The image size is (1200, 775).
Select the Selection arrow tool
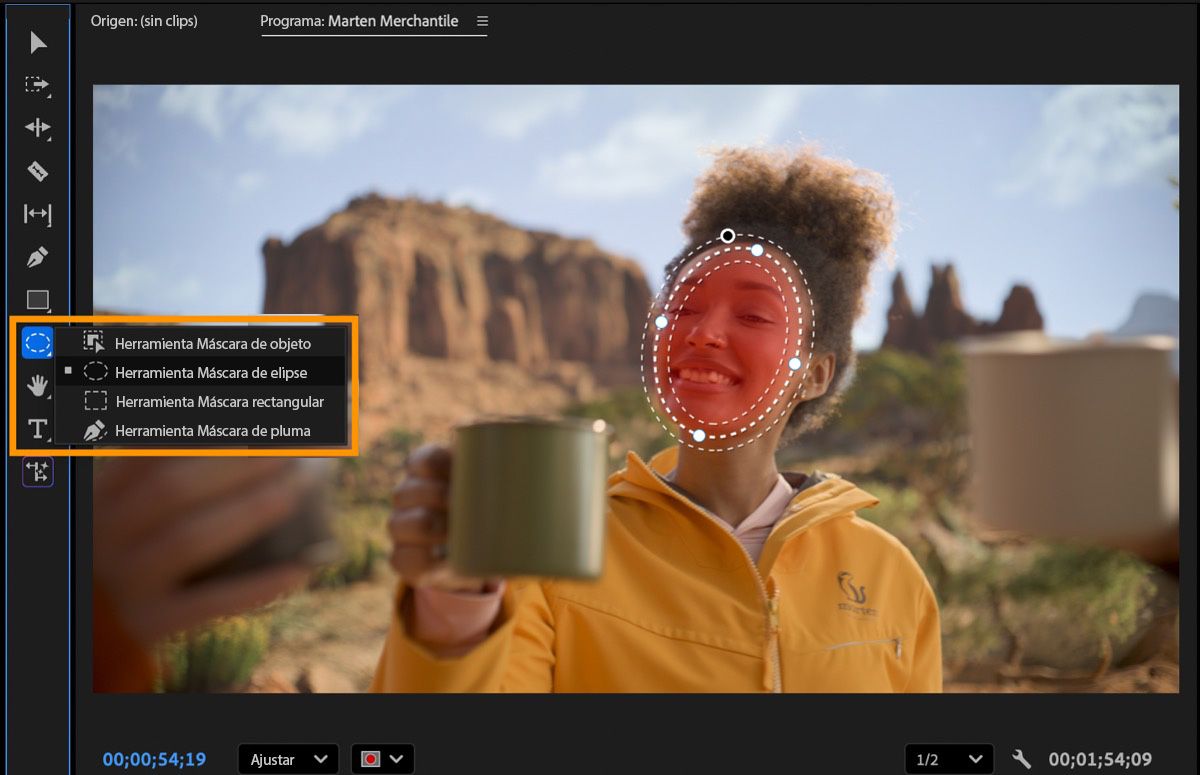tap(38, 42)
